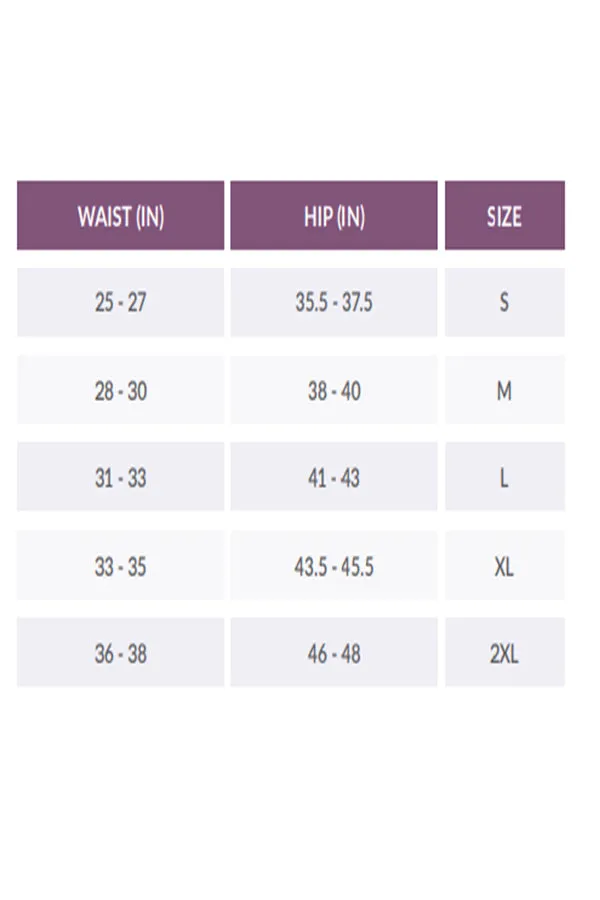Select the 38 - 40 hip cell
Screen dimensions: 600x900
(334, 390)
